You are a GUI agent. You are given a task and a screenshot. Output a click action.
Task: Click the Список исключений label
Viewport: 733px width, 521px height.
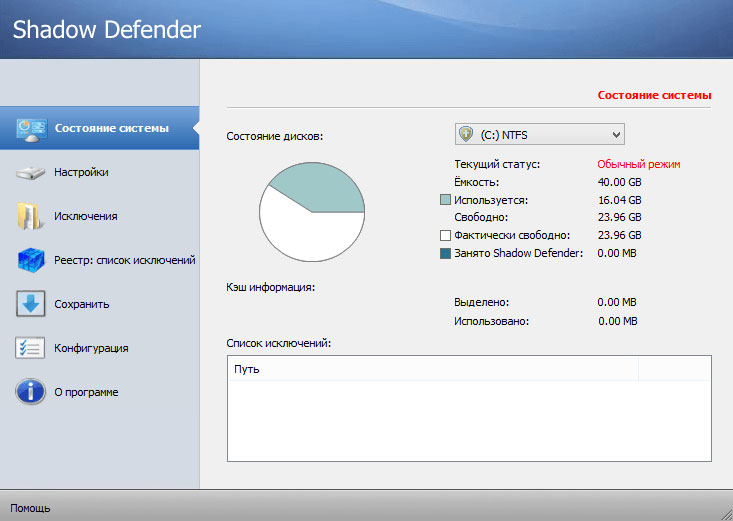tap(279, 343)
